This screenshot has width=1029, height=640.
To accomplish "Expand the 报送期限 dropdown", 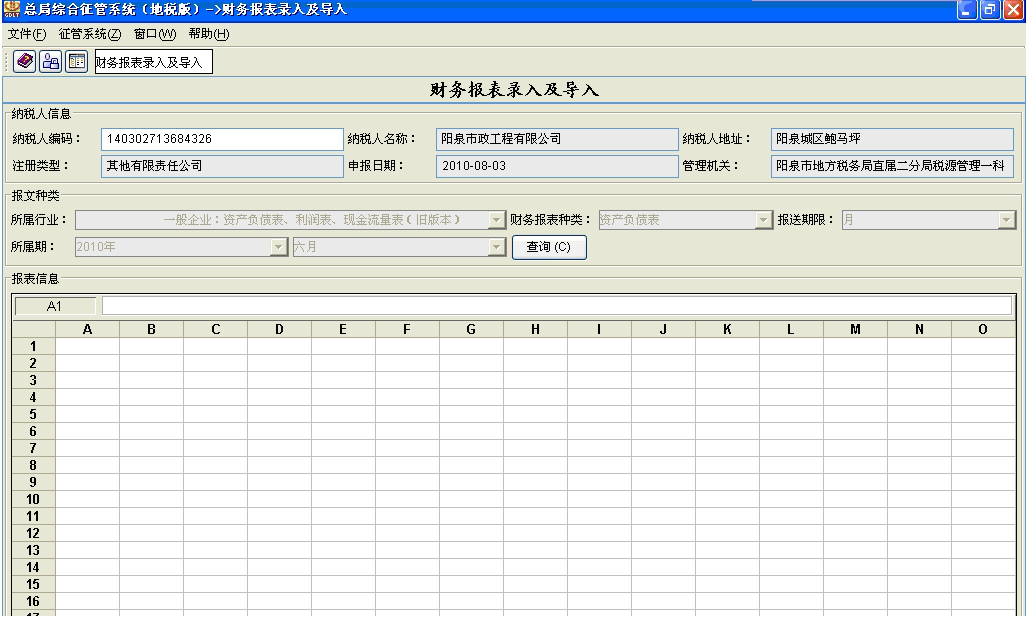I will click(x=1007, y=220).
